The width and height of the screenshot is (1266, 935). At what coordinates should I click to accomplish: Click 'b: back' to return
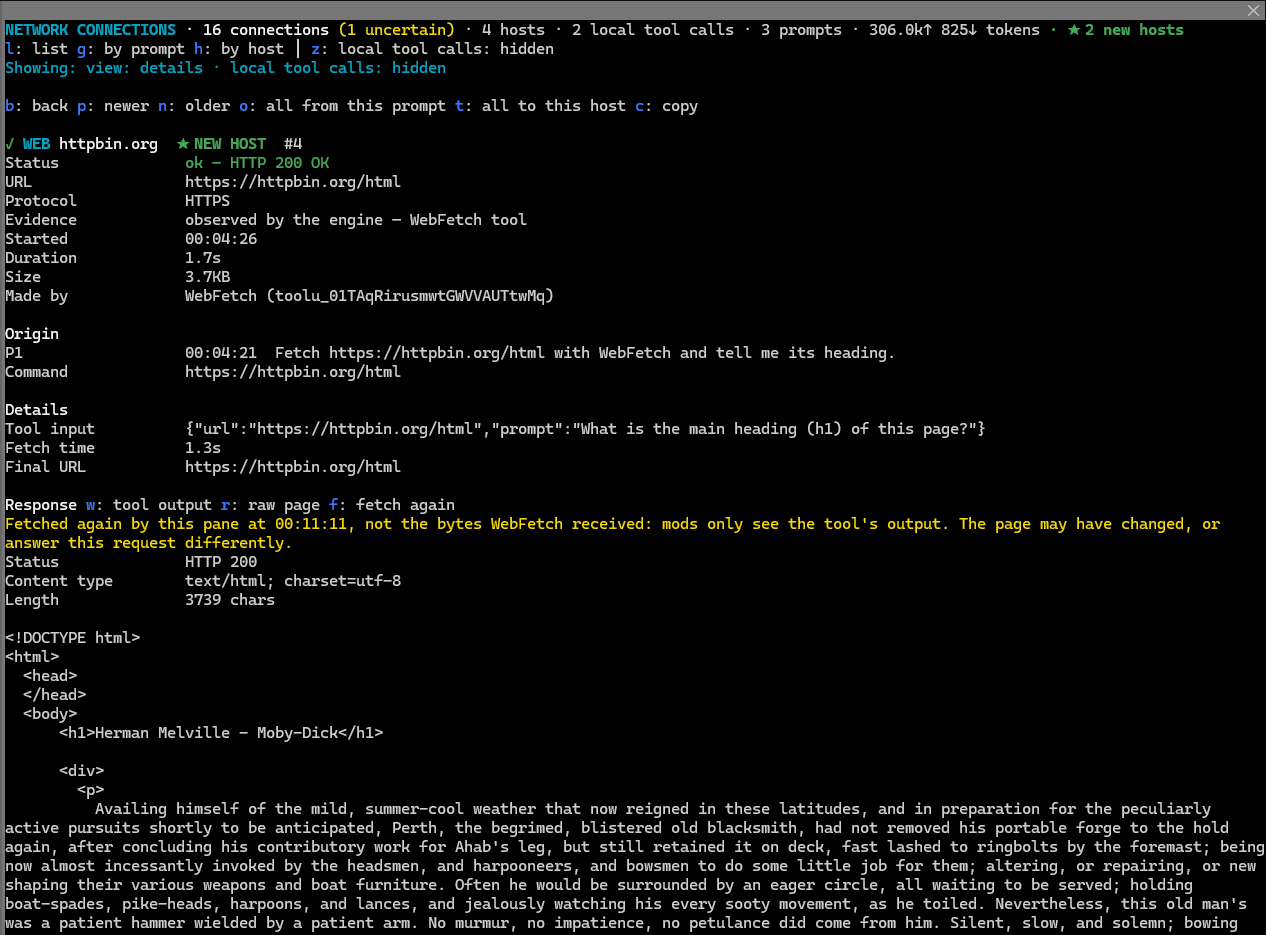tap(36, 105)
